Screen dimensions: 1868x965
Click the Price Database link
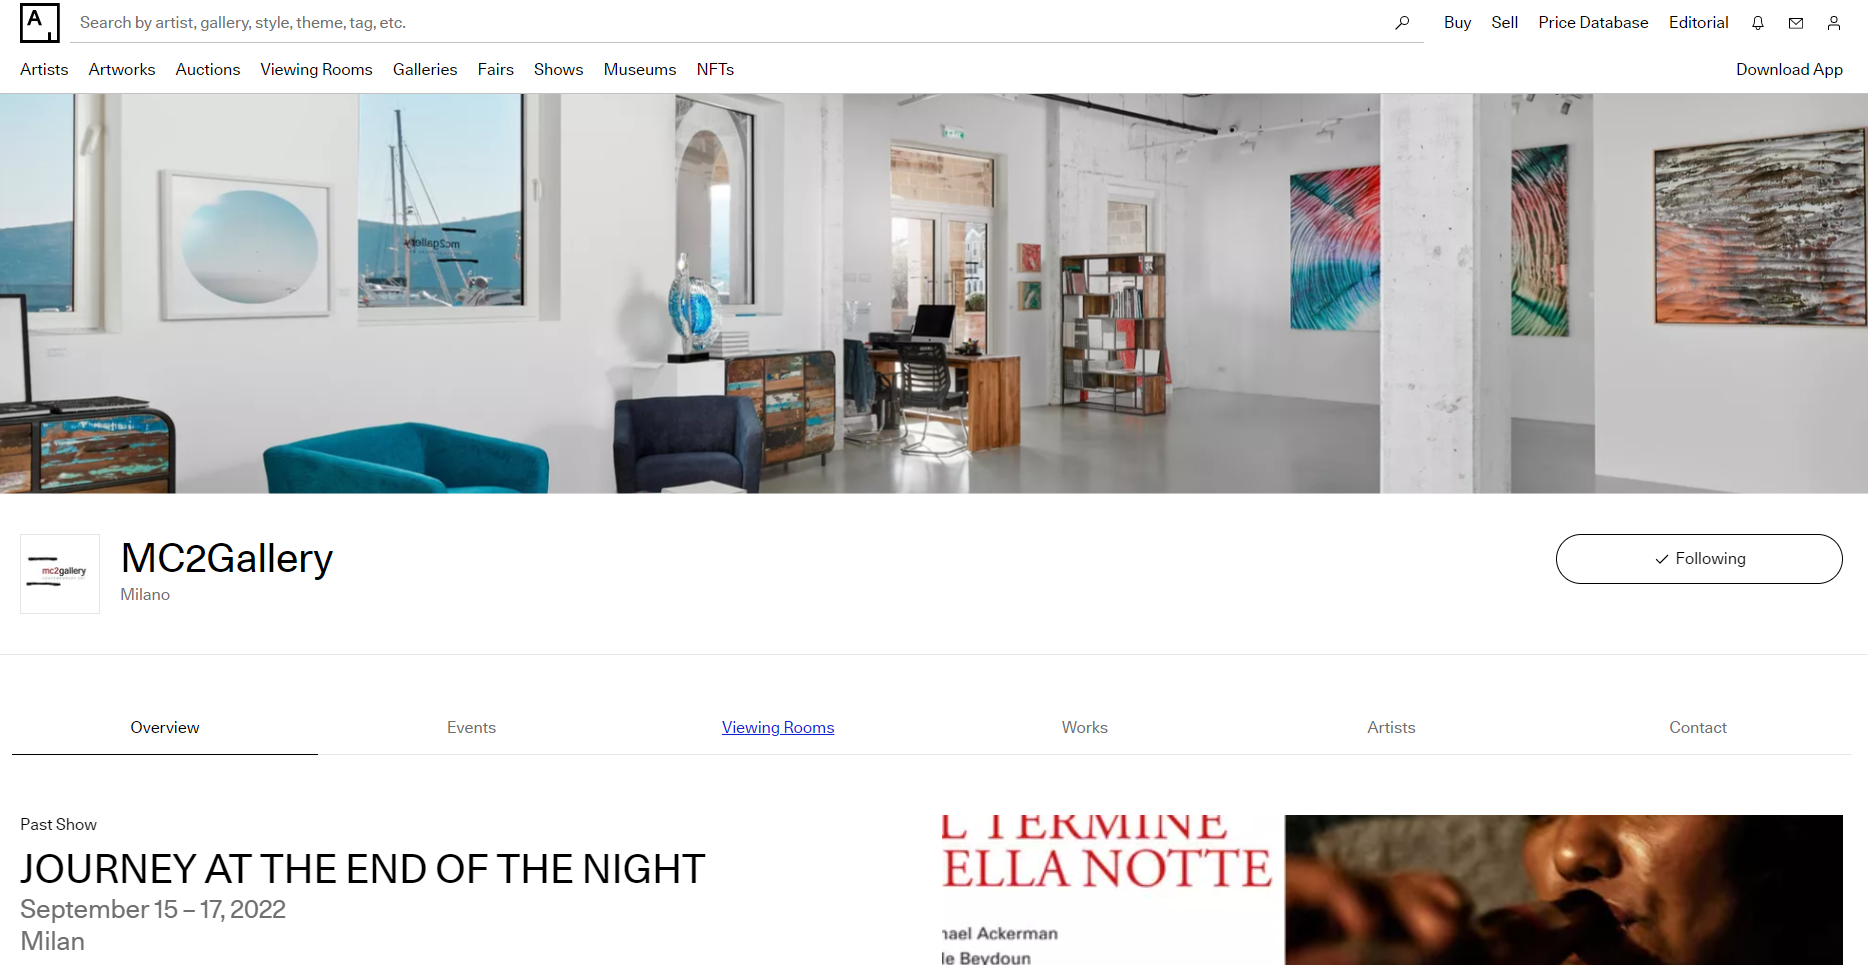coord(1592,22)
